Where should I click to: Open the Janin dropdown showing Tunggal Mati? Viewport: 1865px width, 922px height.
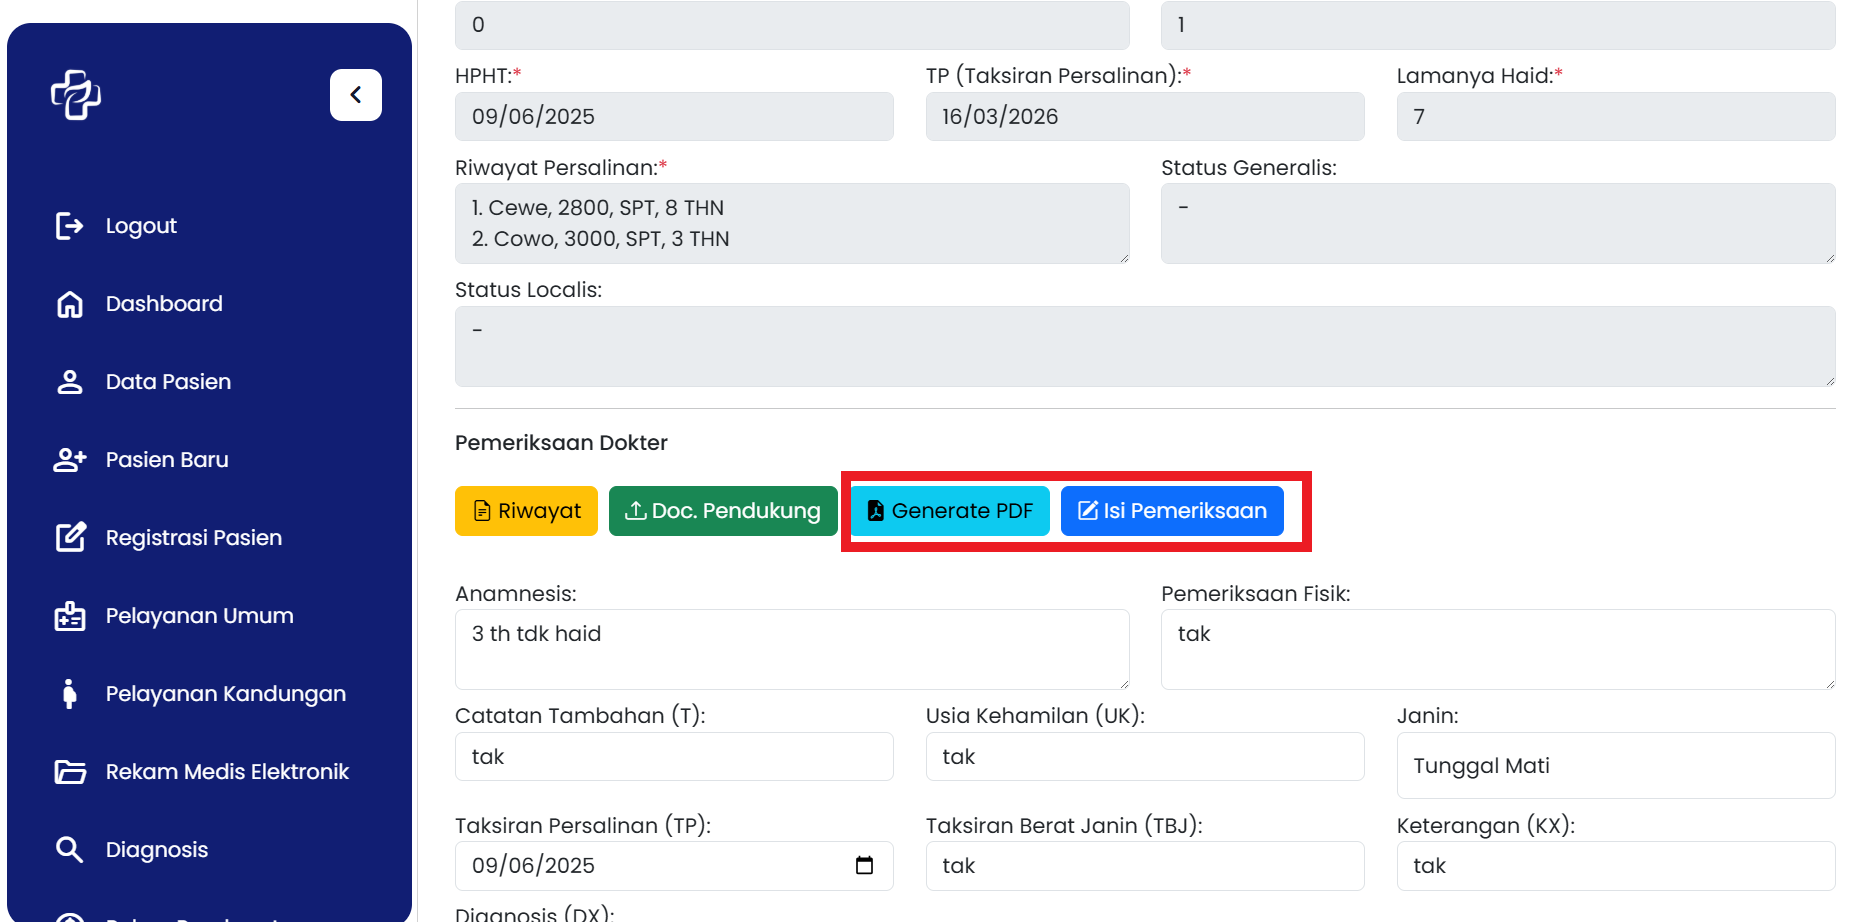(1615, 766)
